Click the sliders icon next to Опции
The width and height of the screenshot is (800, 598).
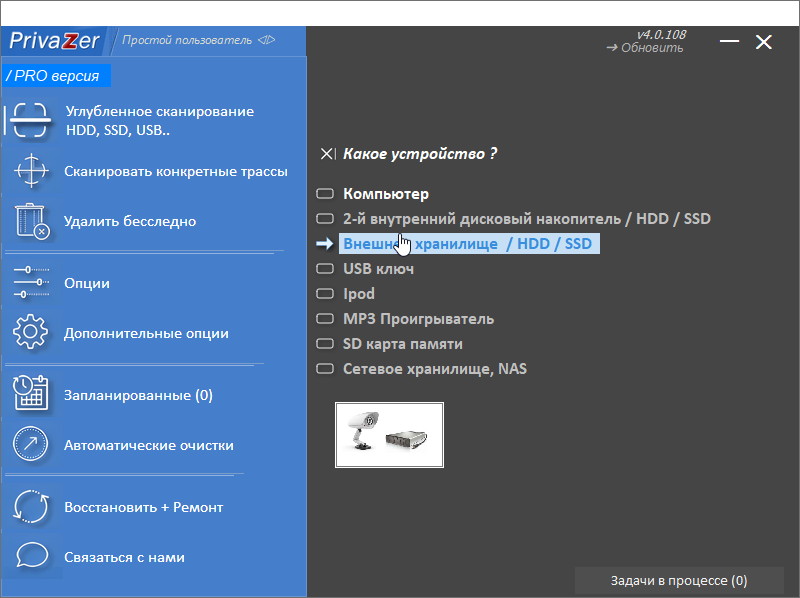pyautogui.click(x=31, y=282)
